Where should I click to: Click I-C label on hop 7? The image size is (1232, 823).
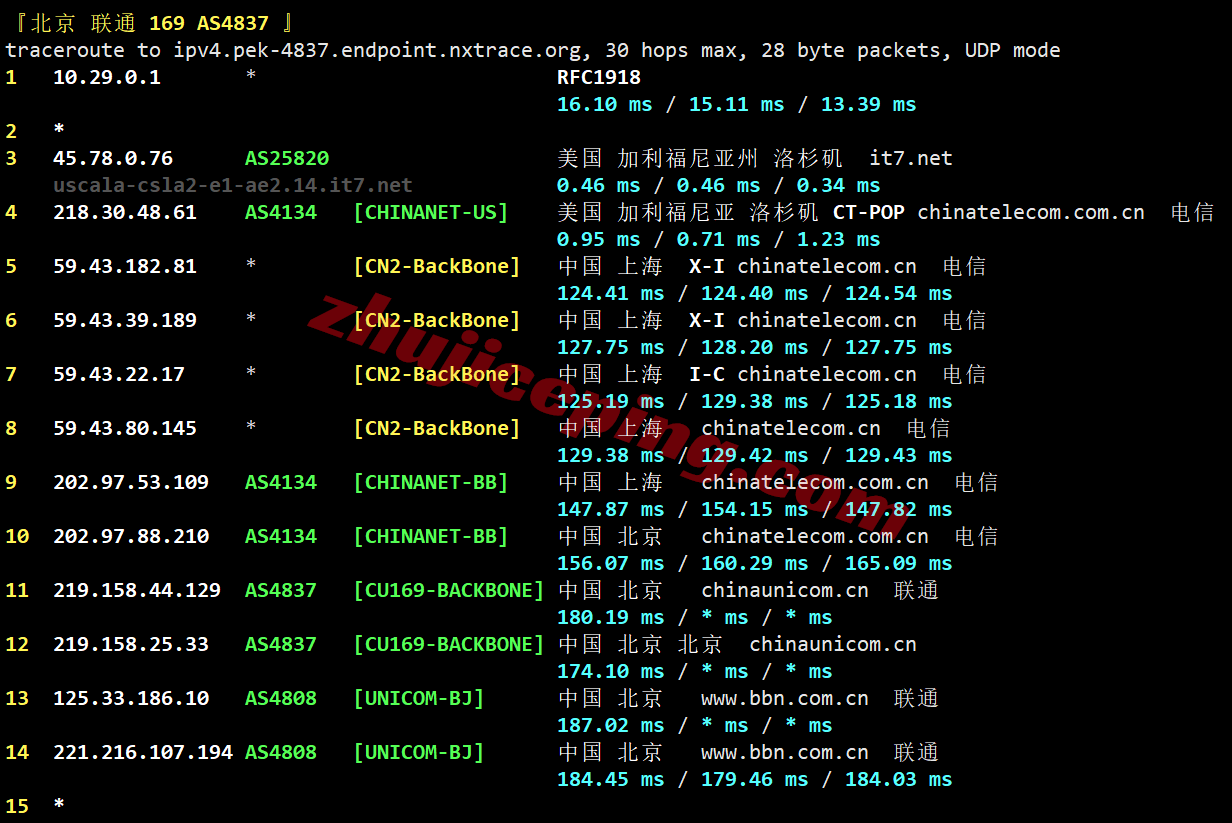[707, 374]
